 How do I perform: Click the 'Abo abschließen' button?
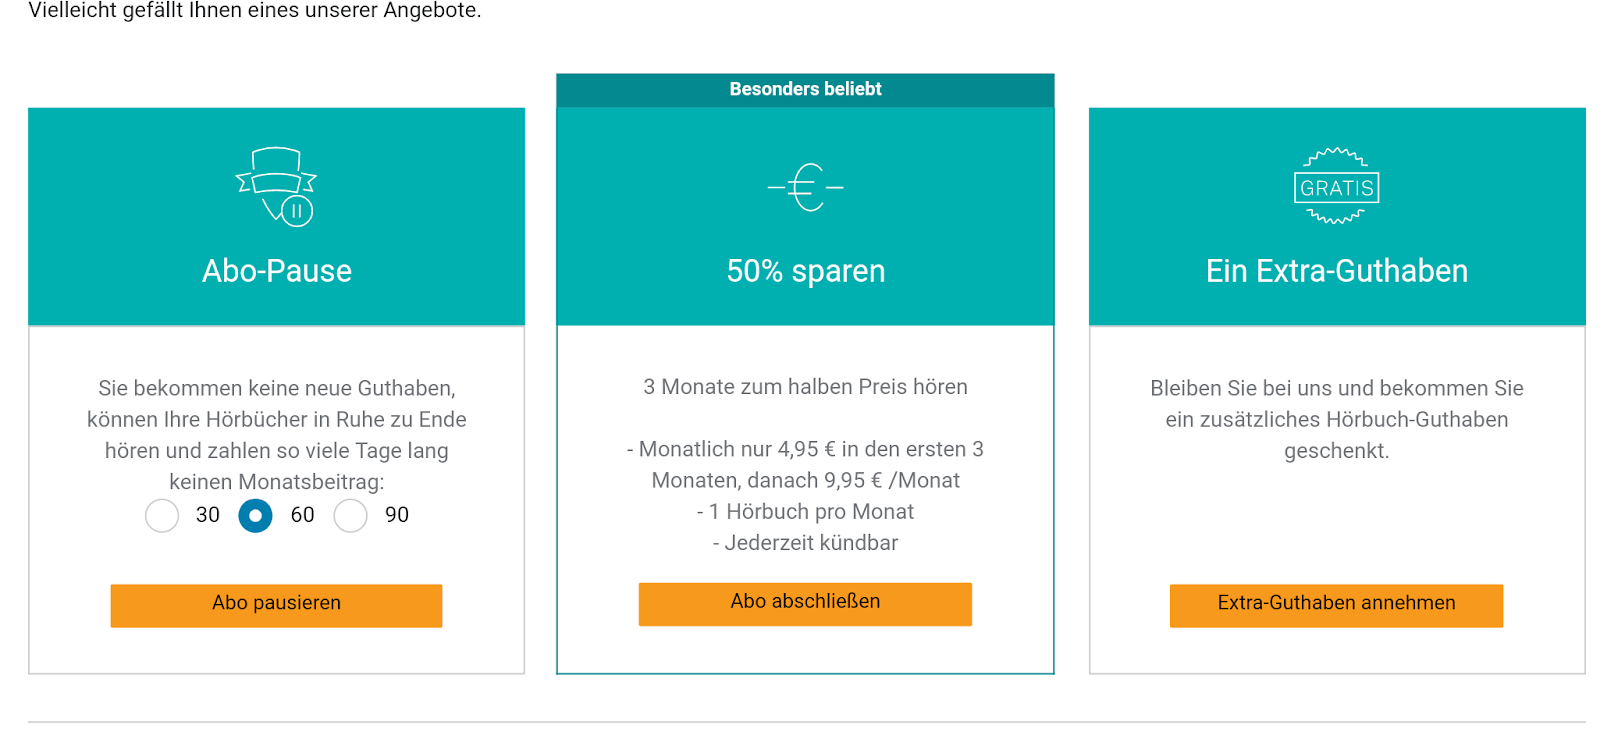click(805, 603)
